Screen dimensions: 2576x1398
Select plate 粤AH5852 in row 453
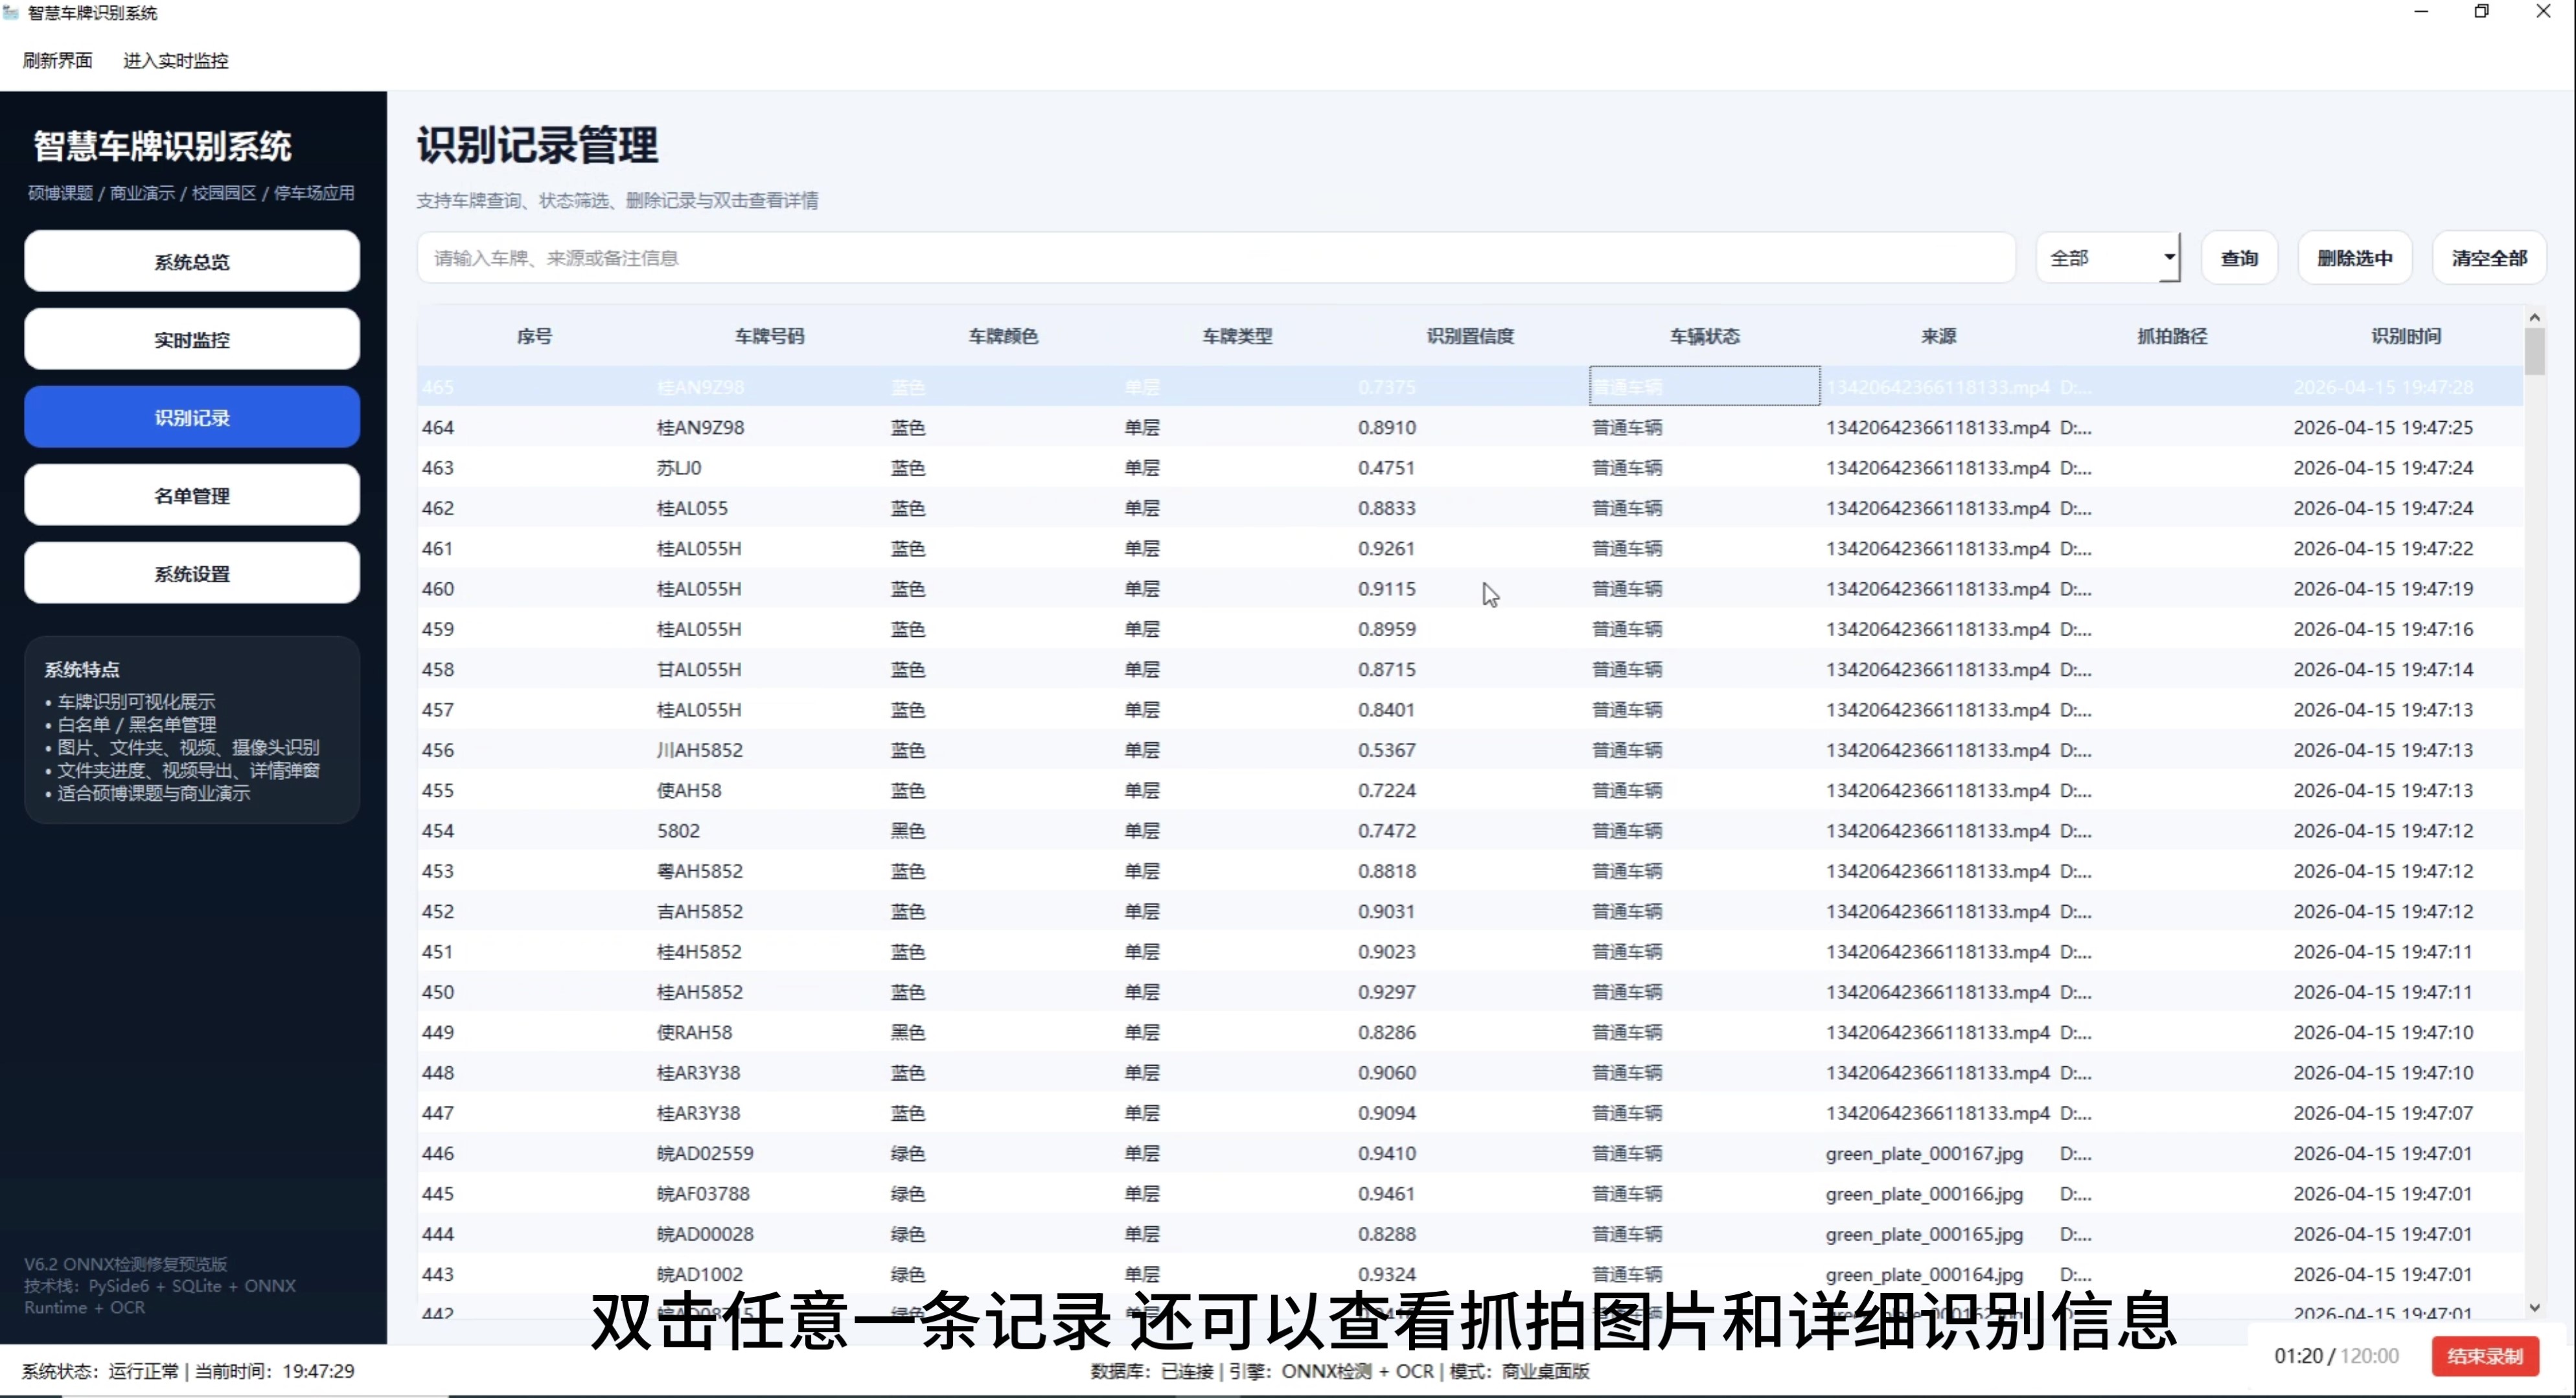[700, 871]
